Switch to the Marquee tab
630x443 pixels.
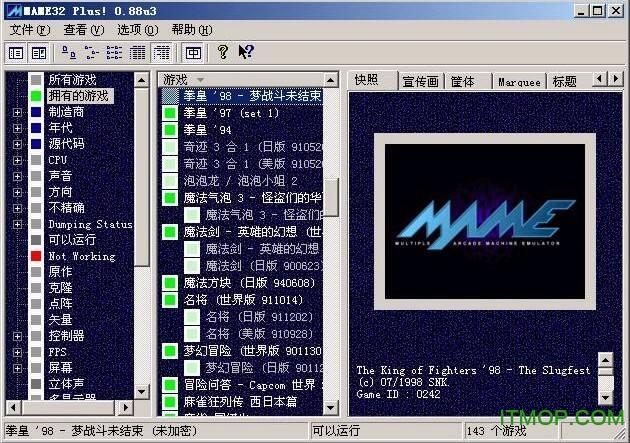pyautogui.click(x=519, y=82)
